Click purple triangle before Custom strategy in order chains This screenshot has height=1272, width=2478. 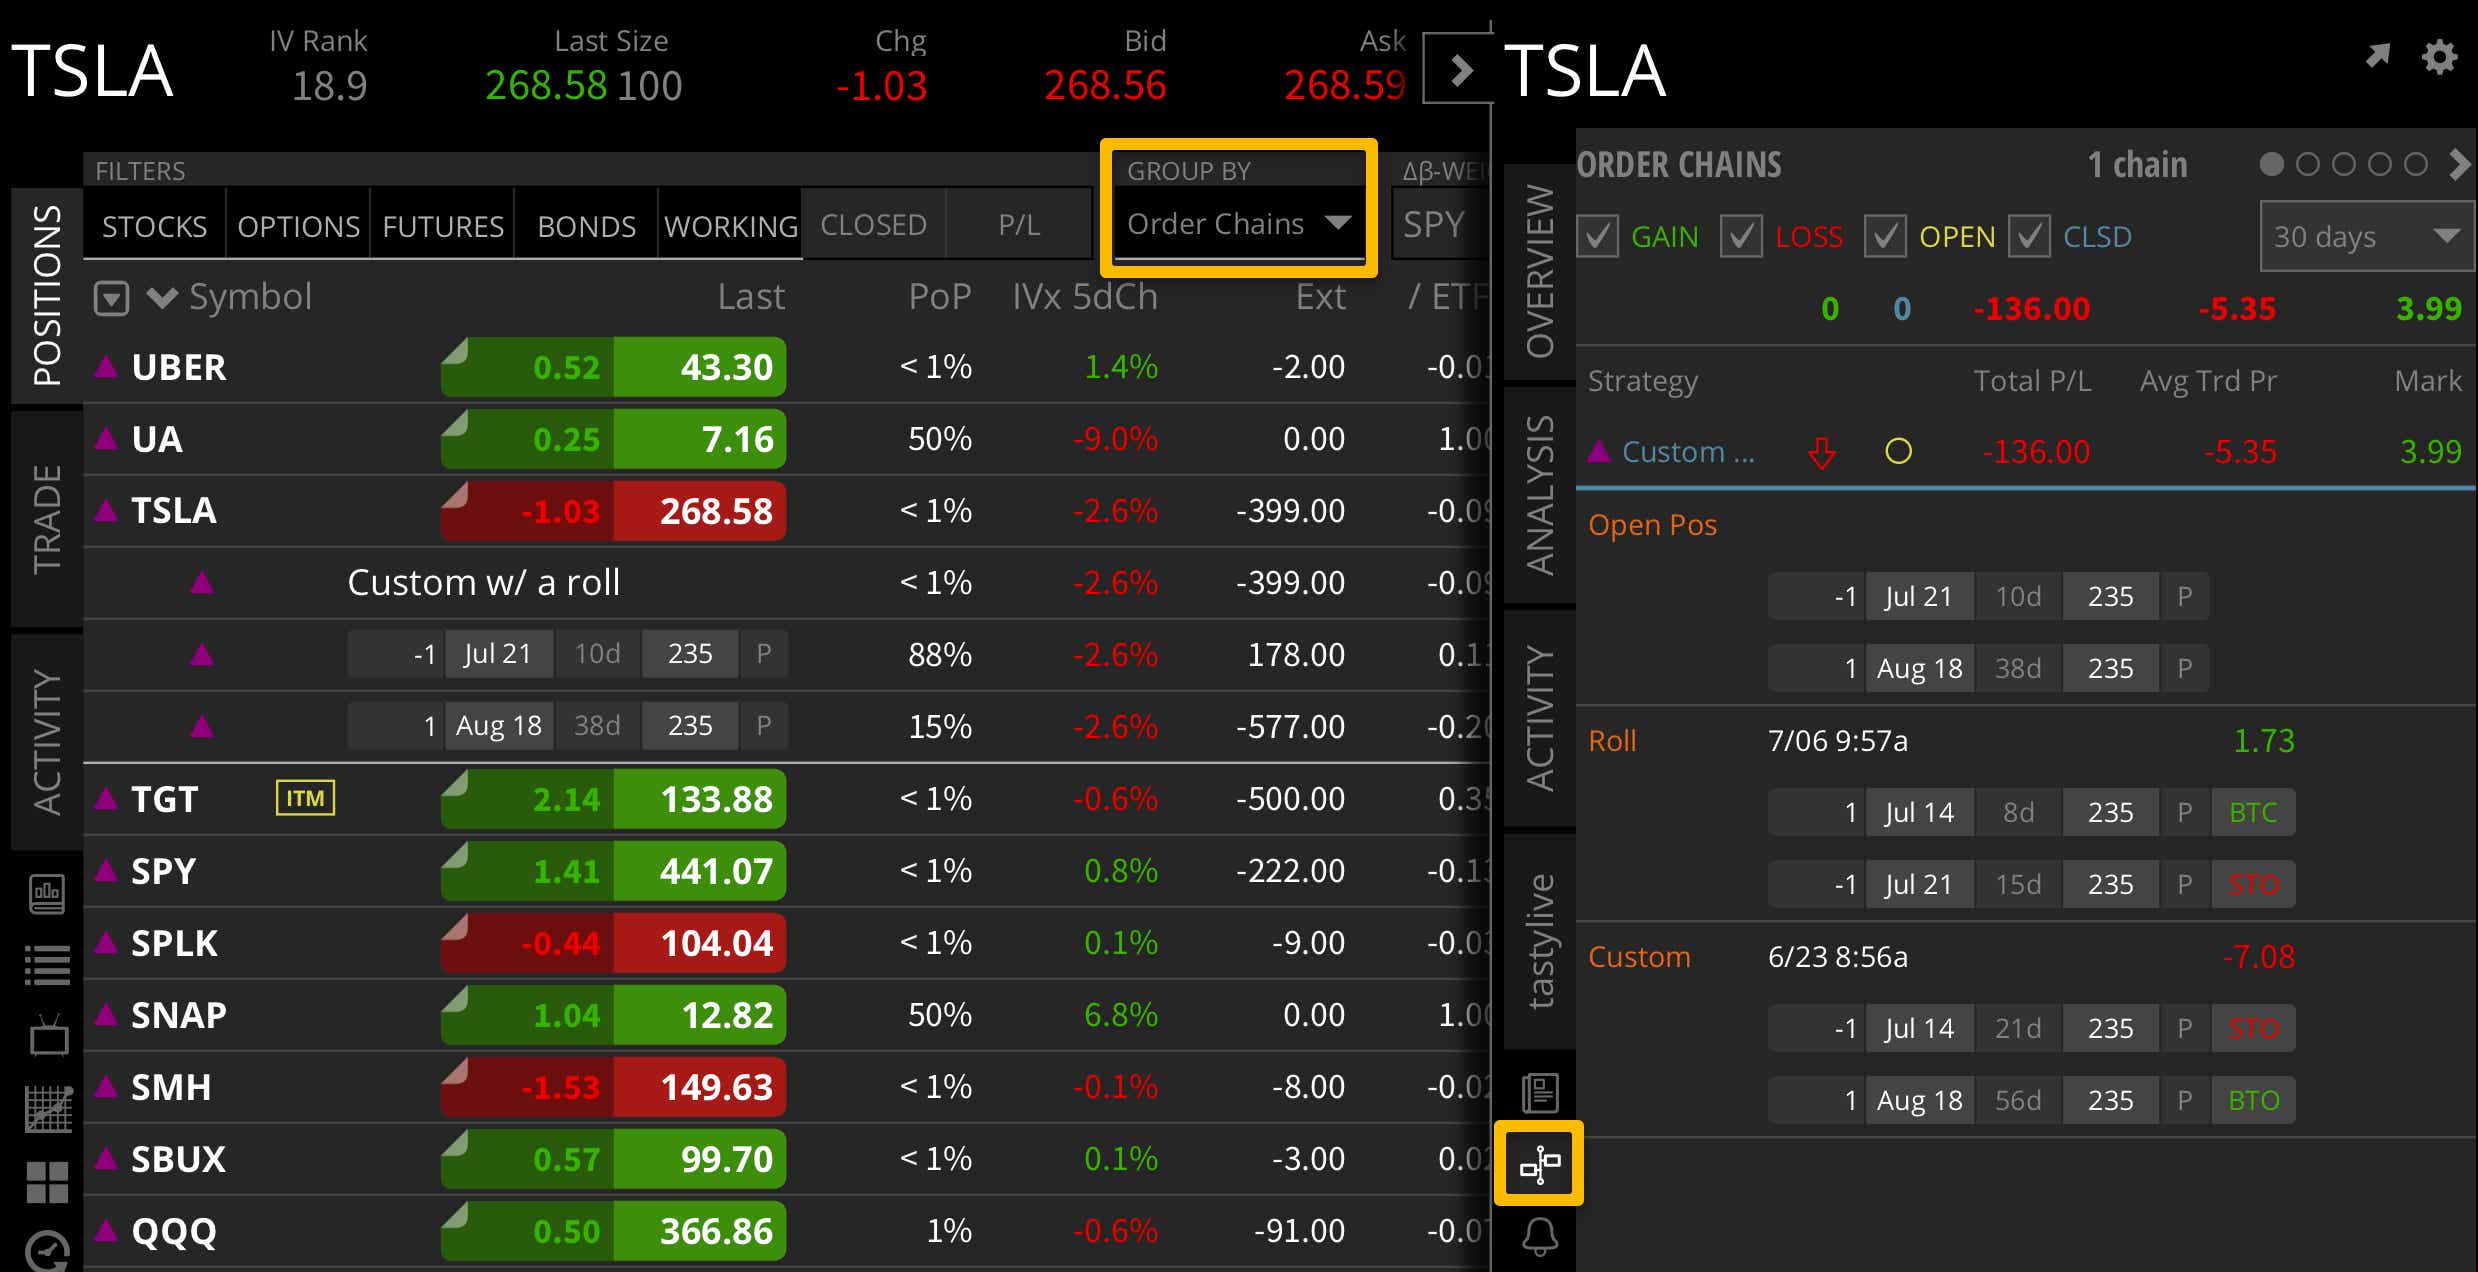tap(1599, 451)
